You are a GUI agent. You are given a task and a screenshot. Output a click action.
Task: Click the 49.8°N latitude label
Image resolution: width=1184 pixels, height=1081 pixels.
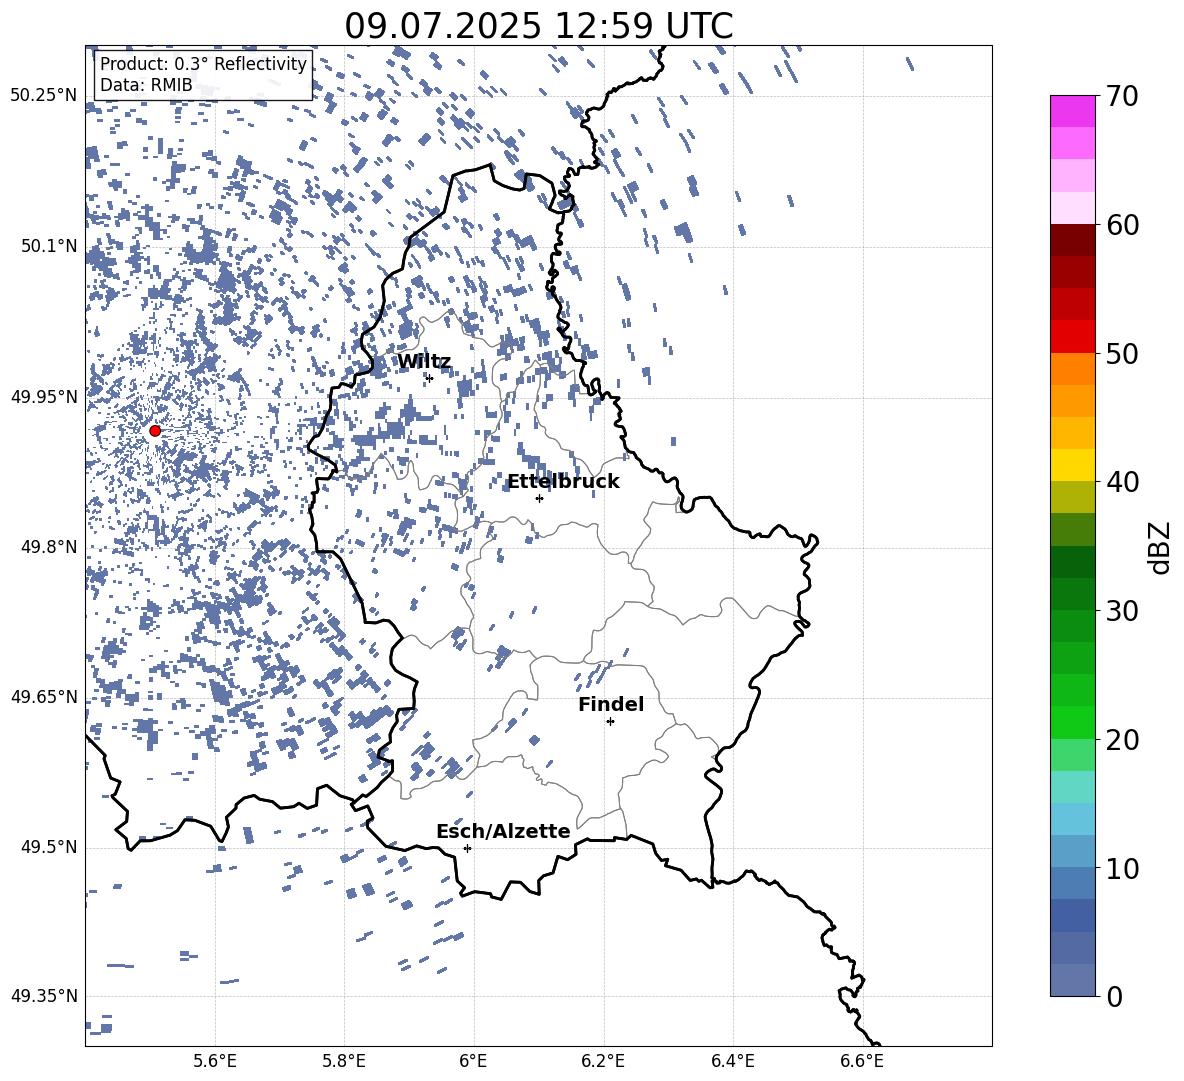[49, 547]
